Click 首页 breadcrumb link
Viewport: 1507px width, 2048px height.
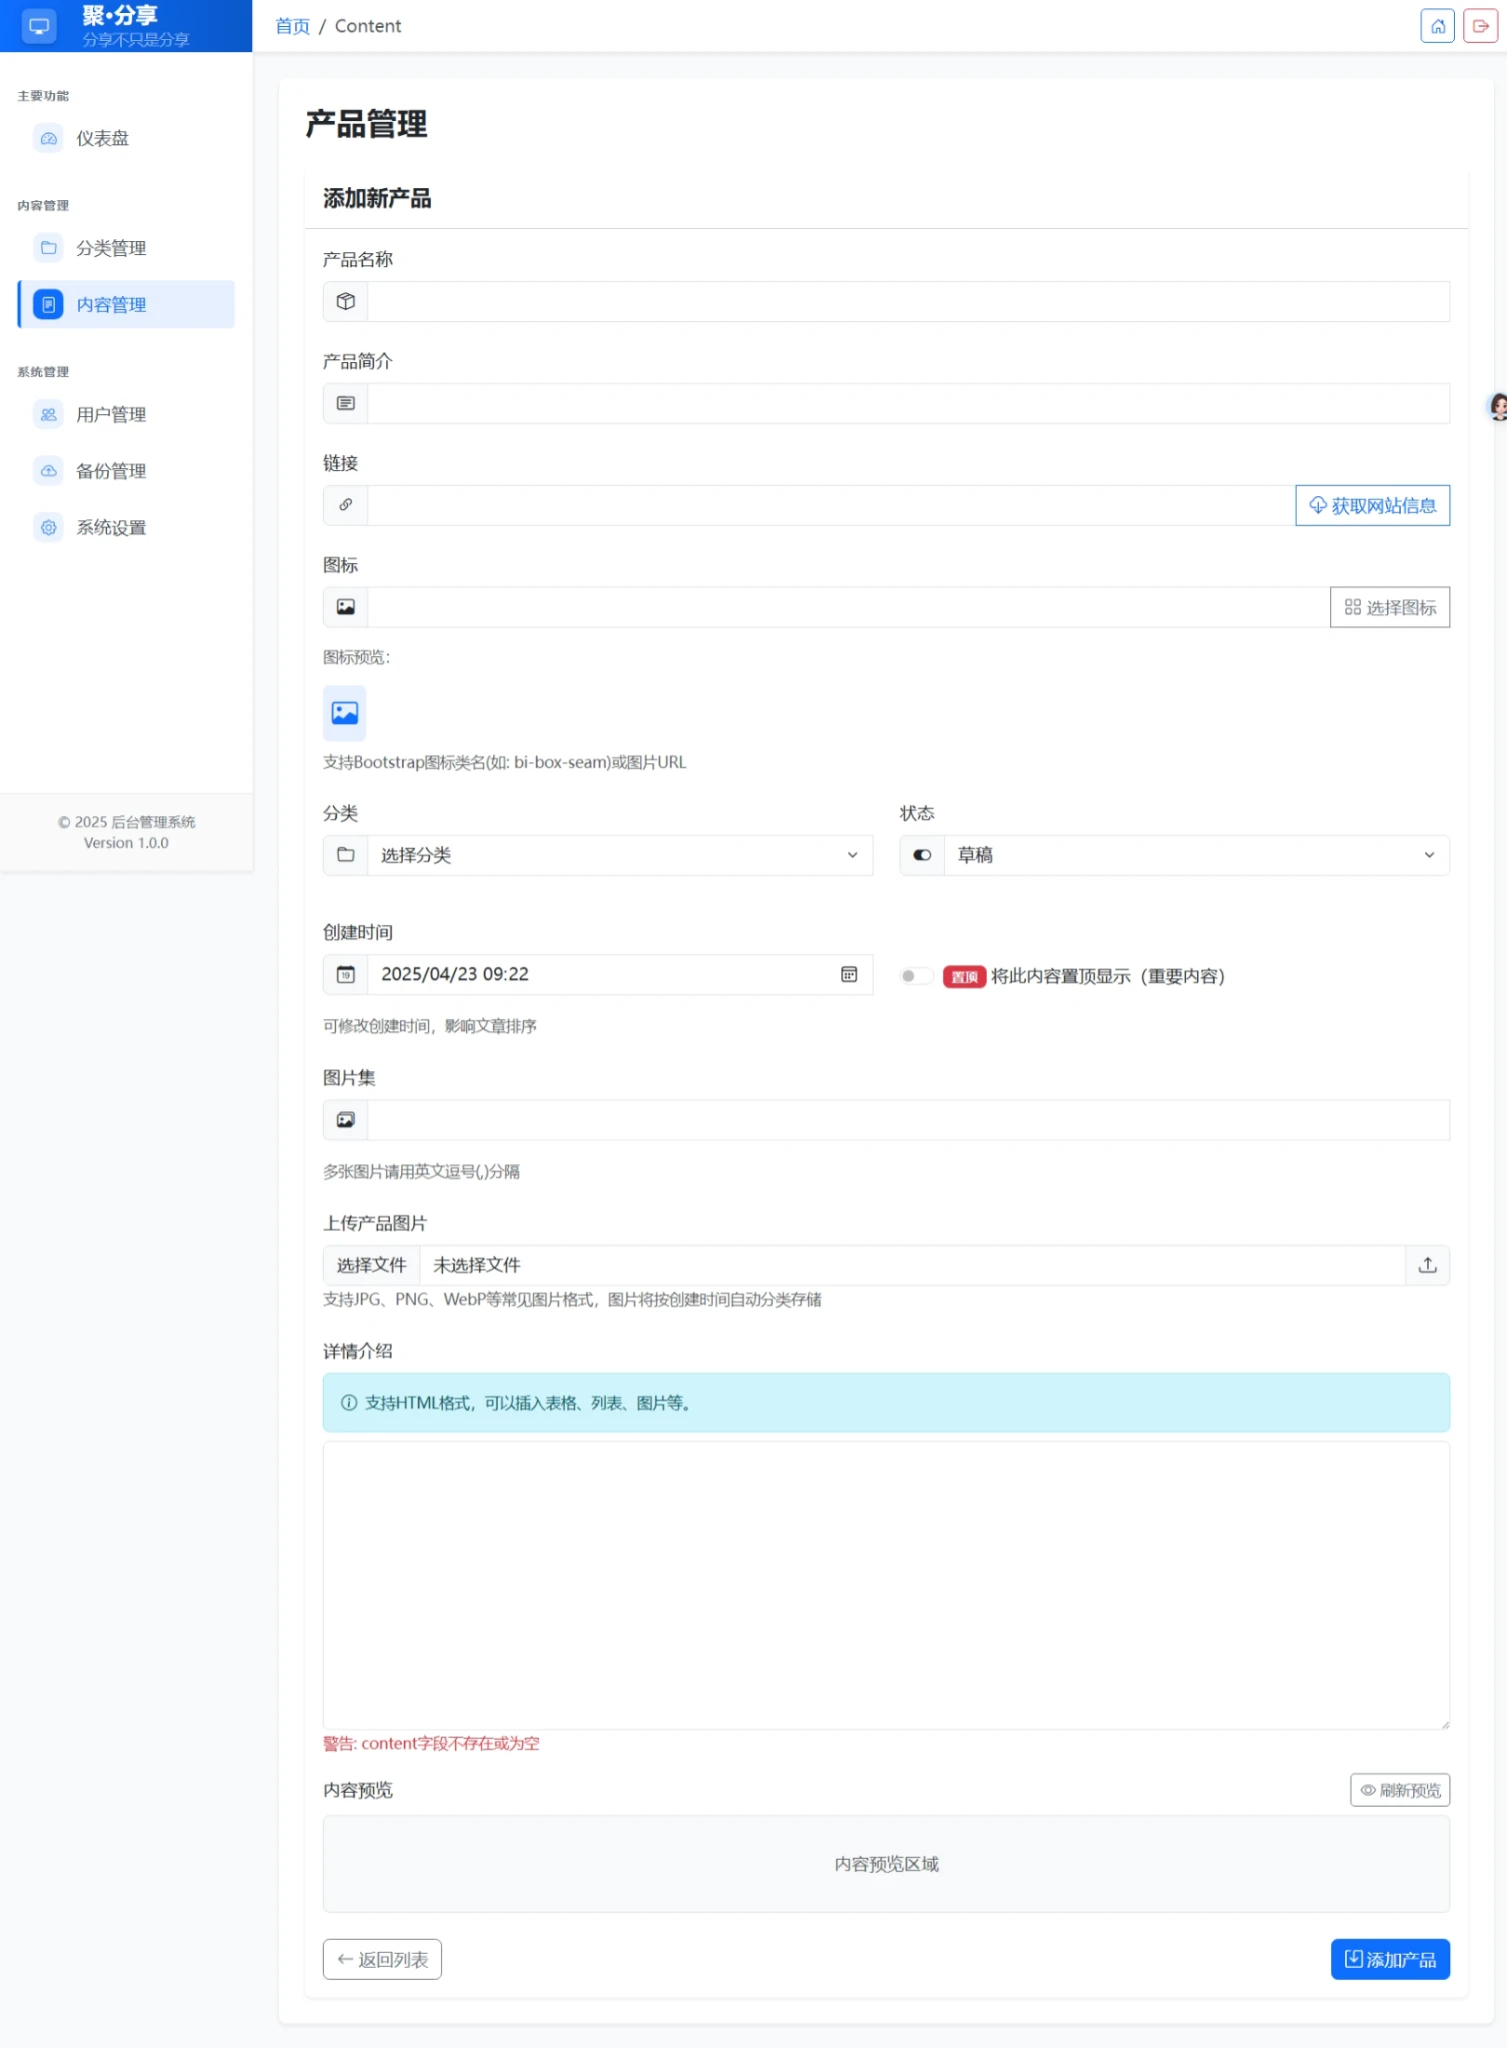[292, 26]
